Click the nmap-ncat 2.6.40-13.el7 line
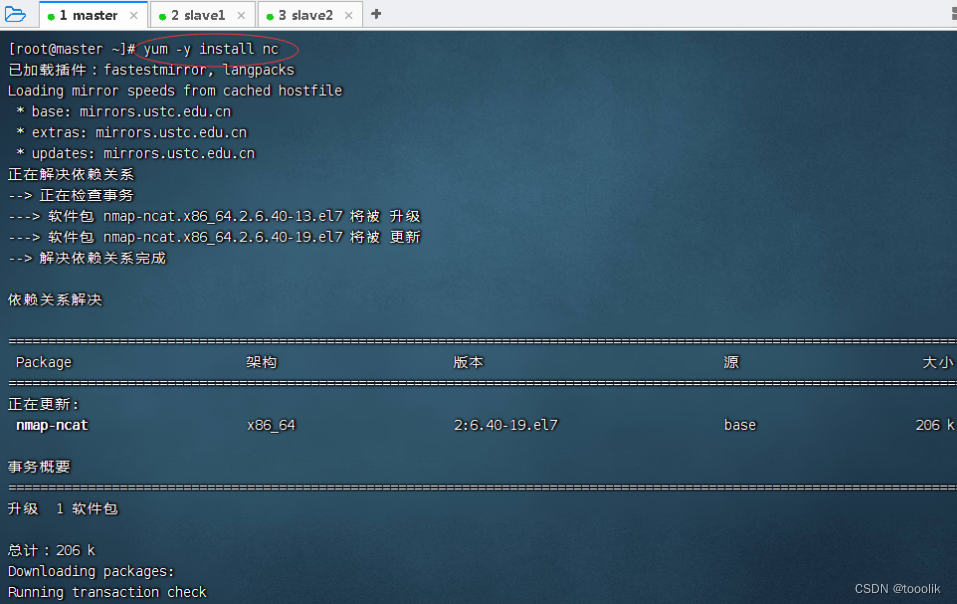957x604 pixels. pyautogui.click(x=214, y=217)
